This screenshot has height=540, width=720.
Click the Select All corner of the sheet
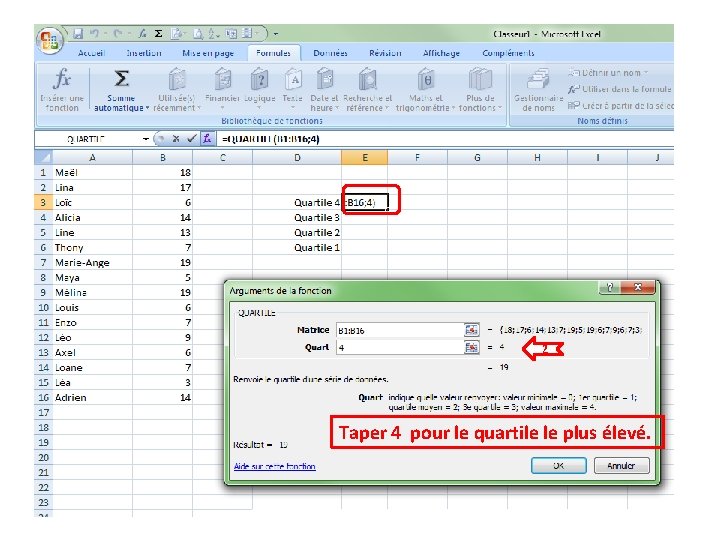[44, 158]
